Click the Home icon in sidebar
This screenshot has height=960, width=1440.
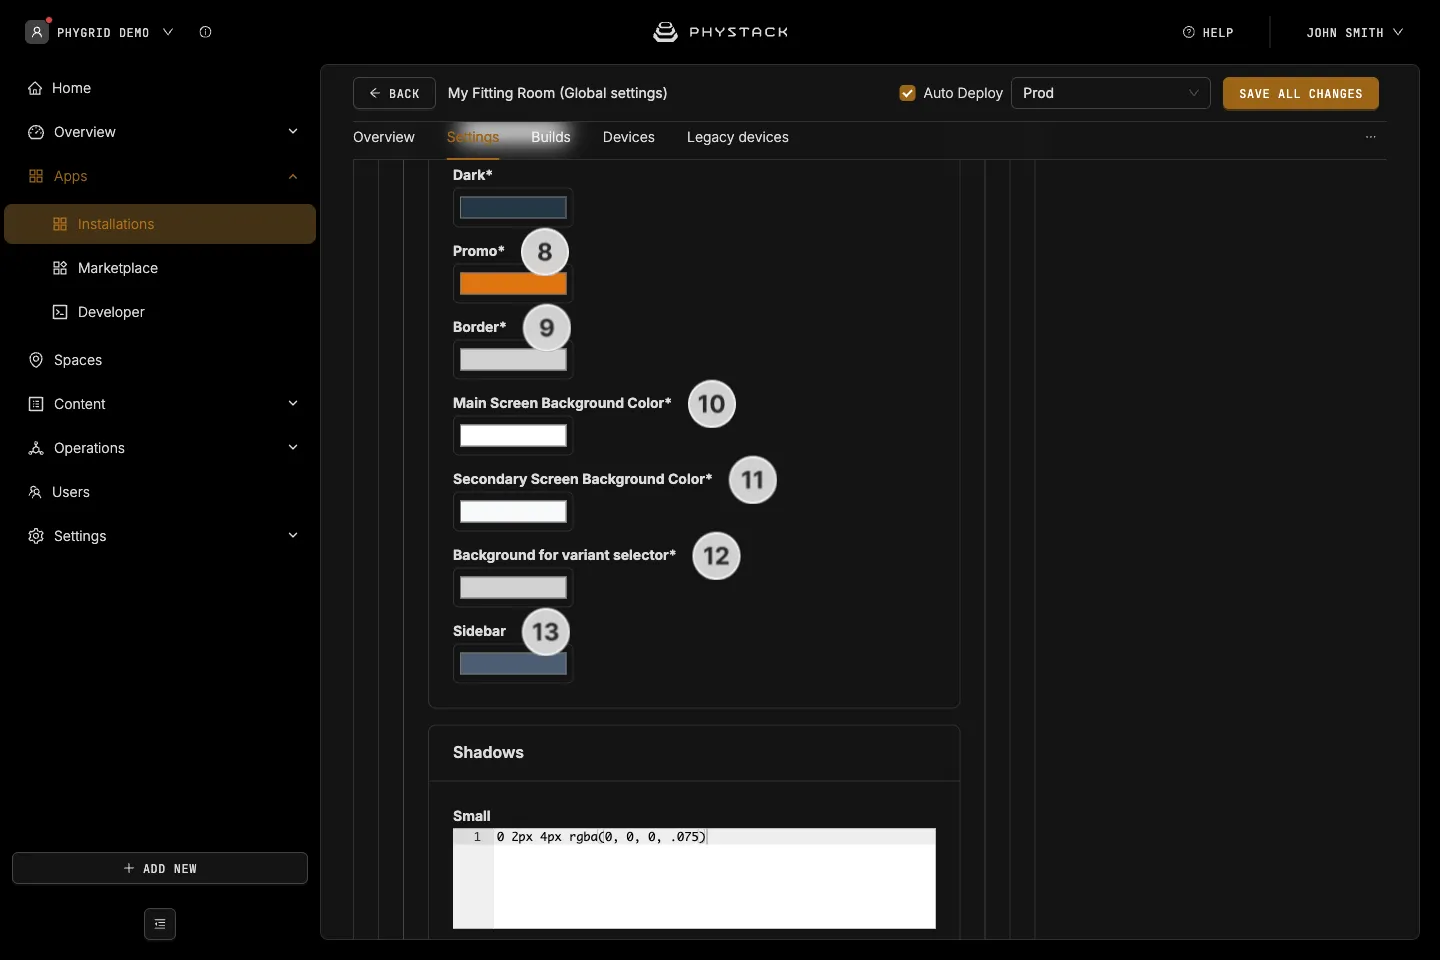pos(35,88)
